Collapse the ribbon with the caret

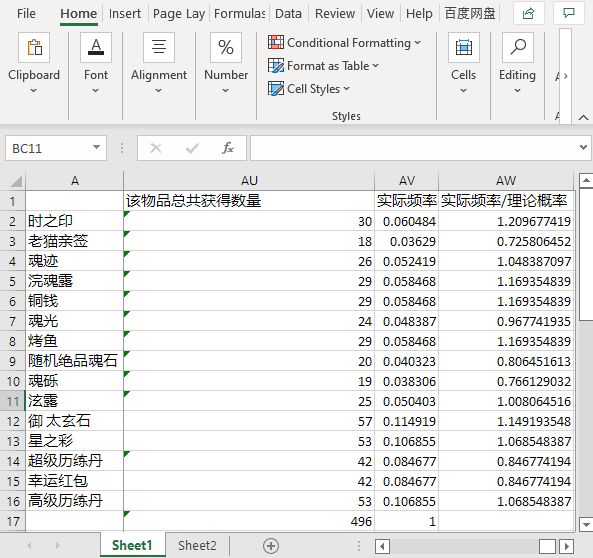pyautogui.click(x=583, y=118)
